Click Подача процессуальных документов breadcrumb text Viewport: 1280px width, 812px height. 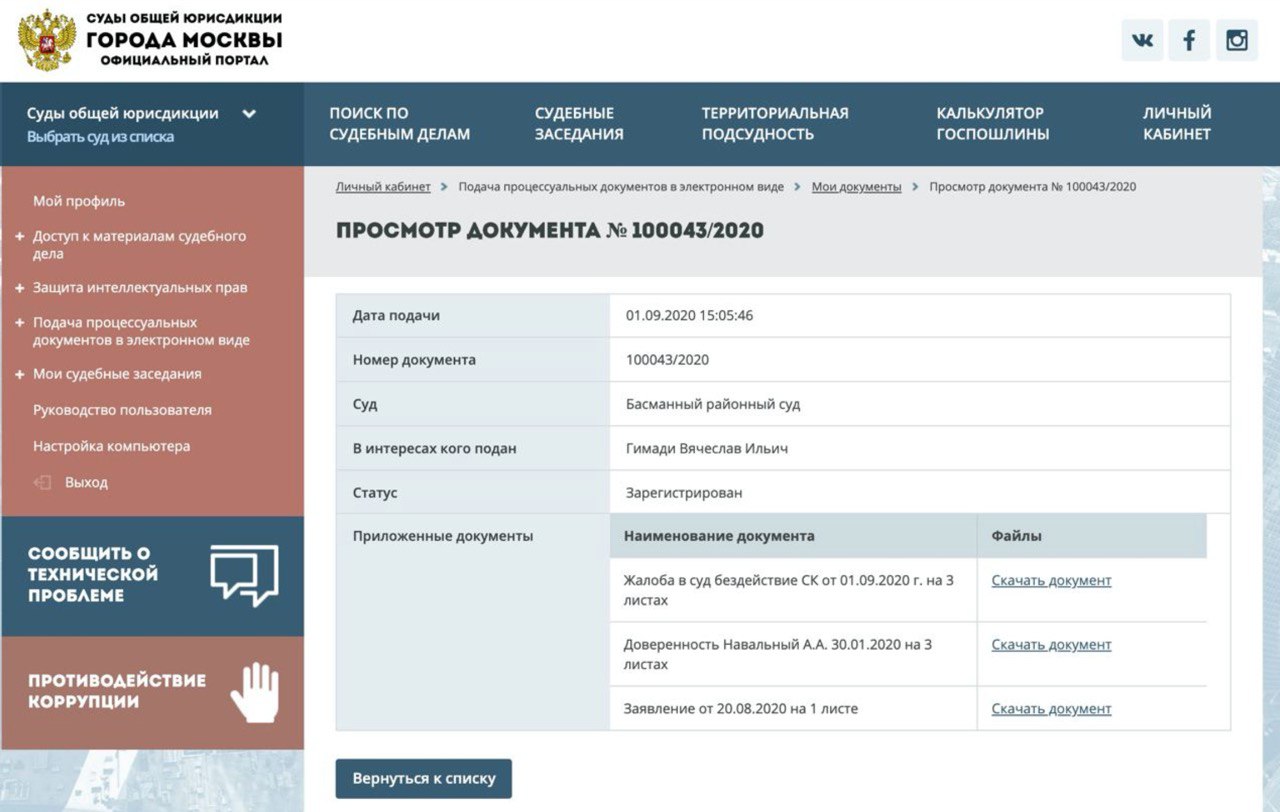coord(621,187)
